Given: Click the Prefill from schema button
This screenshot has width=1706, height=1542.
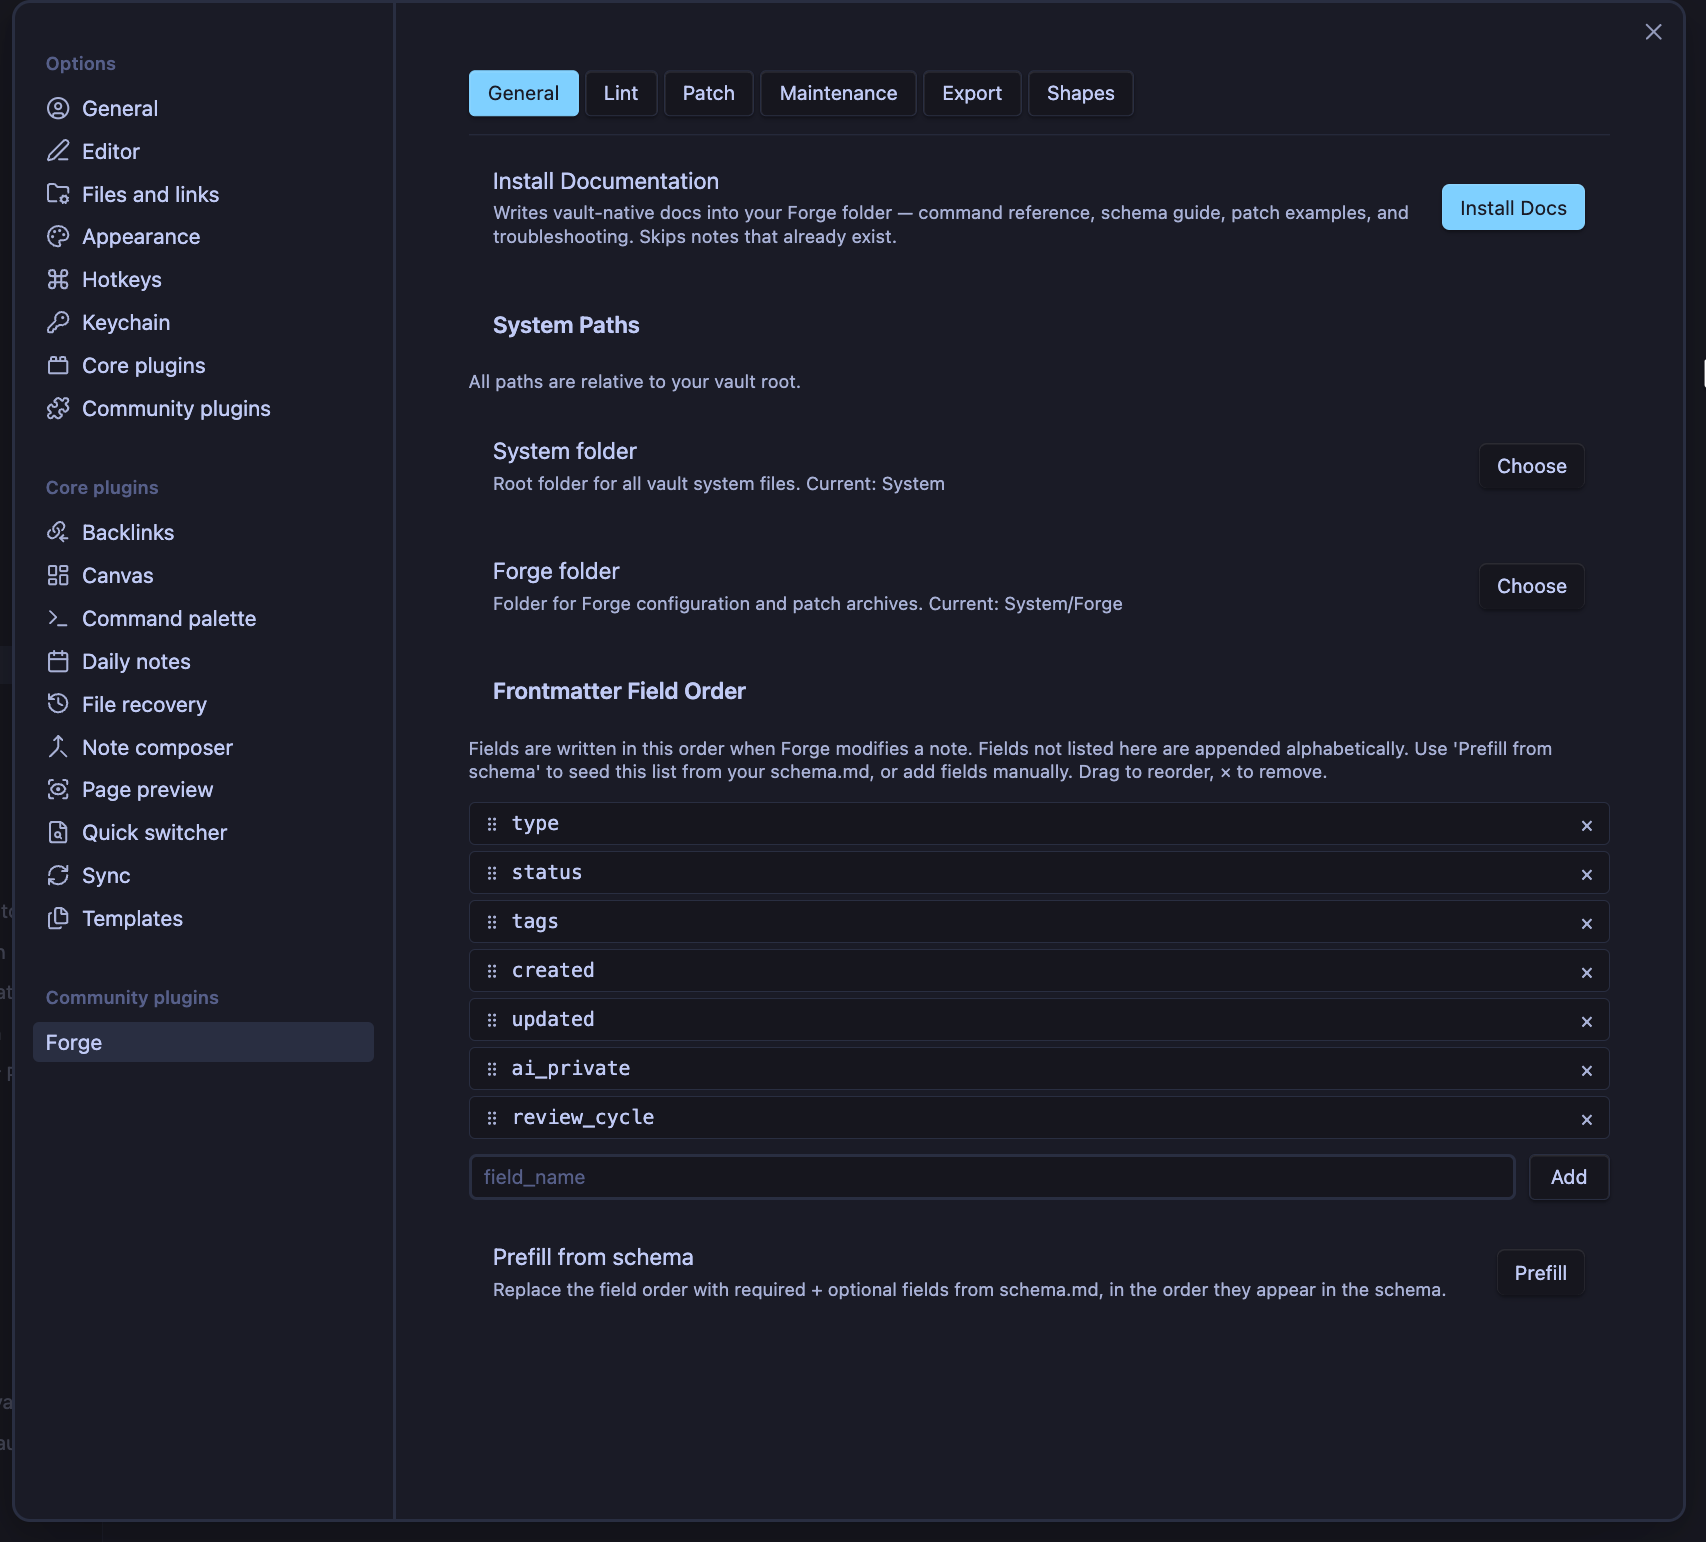Looking at the screenshot, I should click(x=1540, y=1273).
